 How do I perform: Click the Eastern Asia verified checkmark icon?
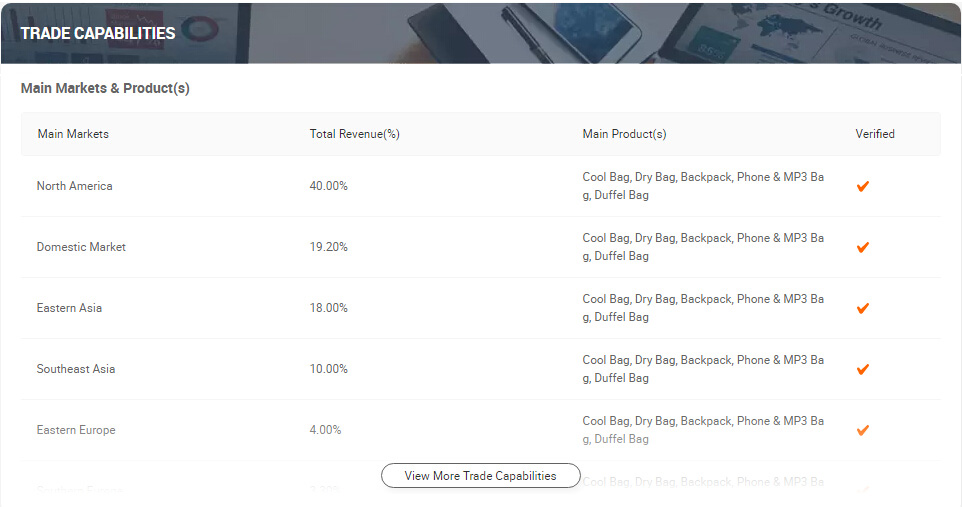coord(862,308)
